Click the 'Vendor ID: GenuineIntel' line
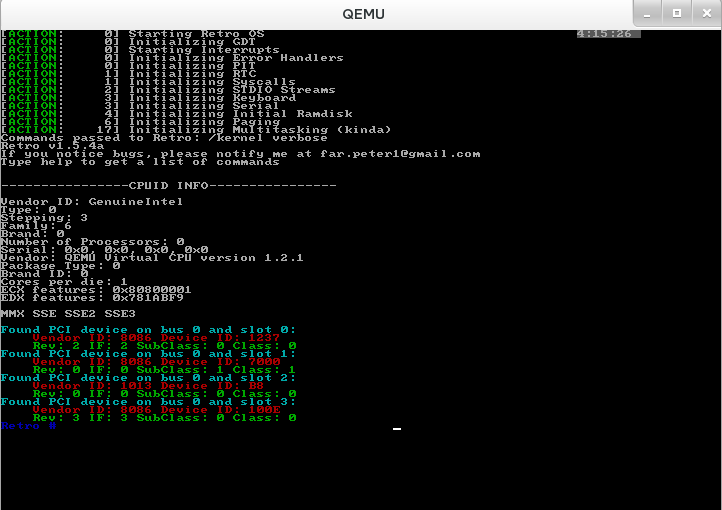The height and width of the screenshot is (510, 722). click(92, 202)
